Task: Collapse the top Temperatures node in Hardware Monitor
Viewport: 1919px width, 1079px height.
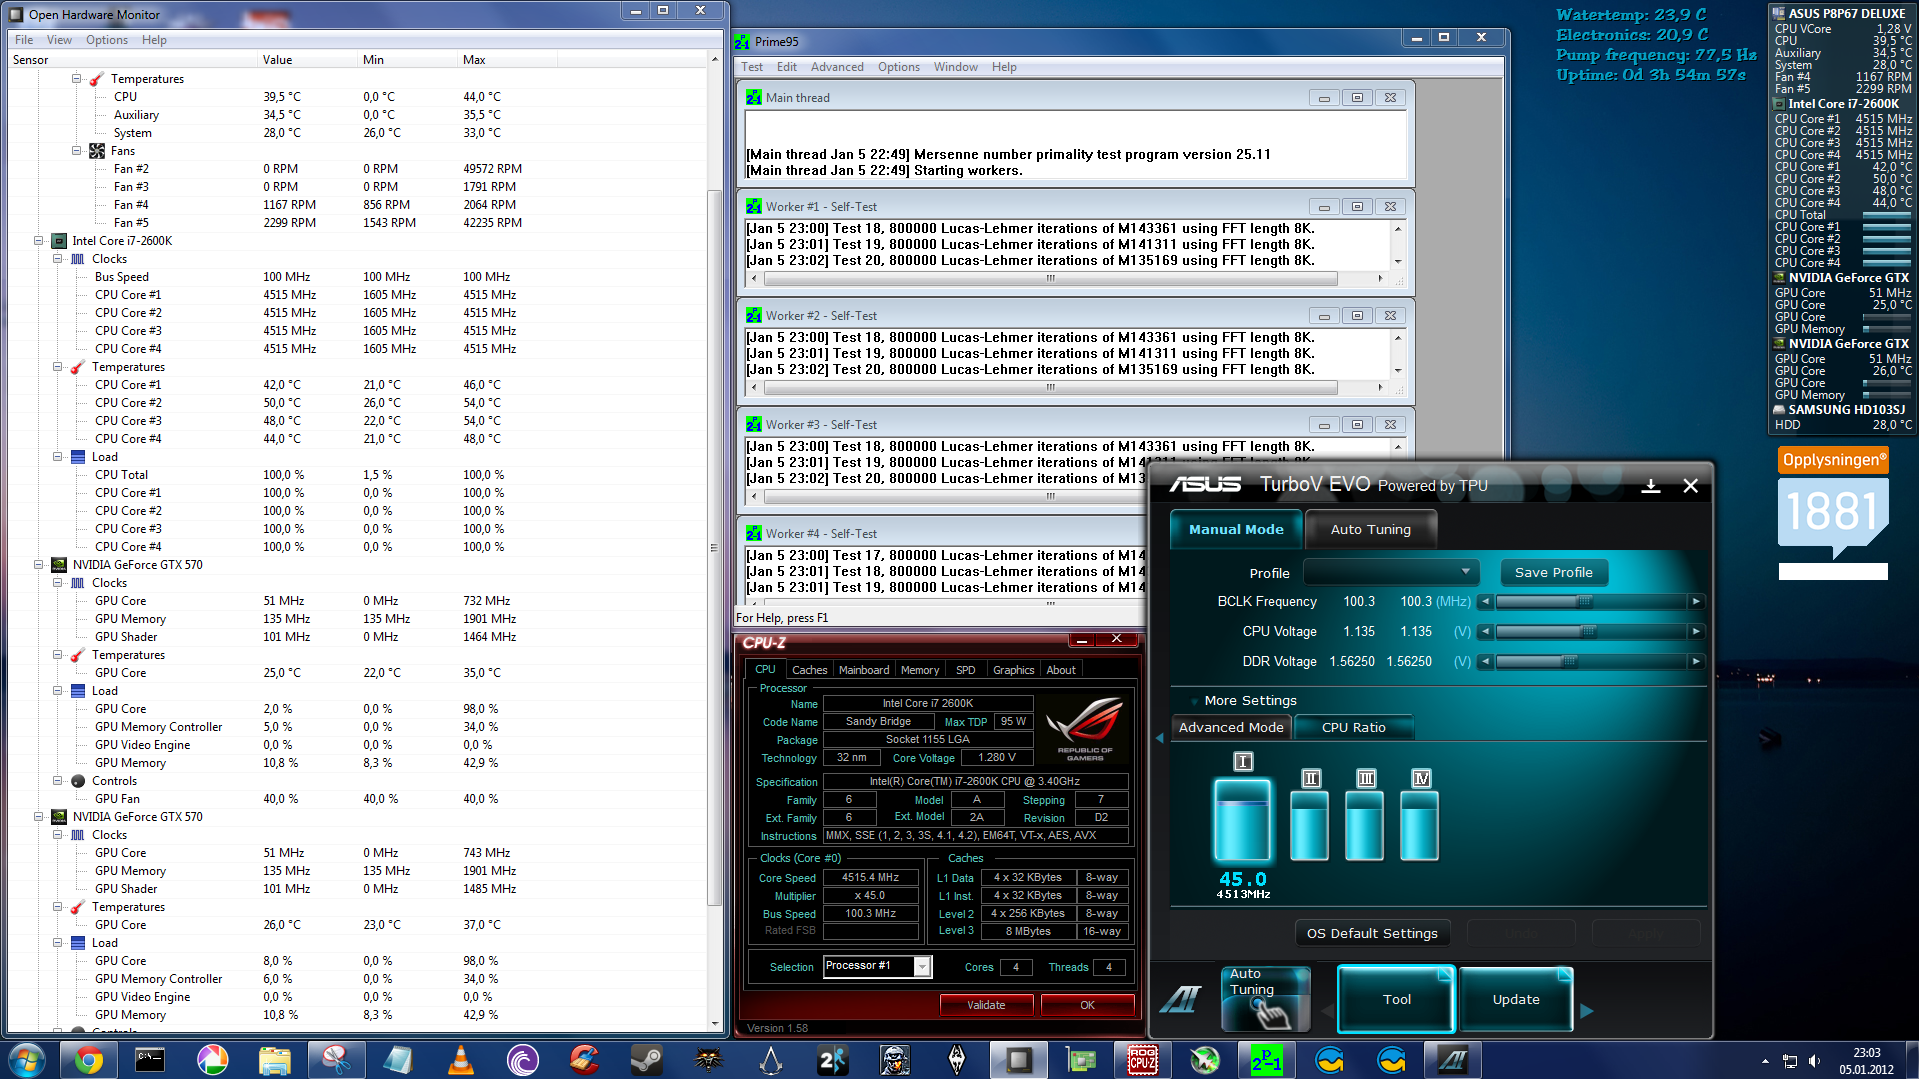Action: 77,78
